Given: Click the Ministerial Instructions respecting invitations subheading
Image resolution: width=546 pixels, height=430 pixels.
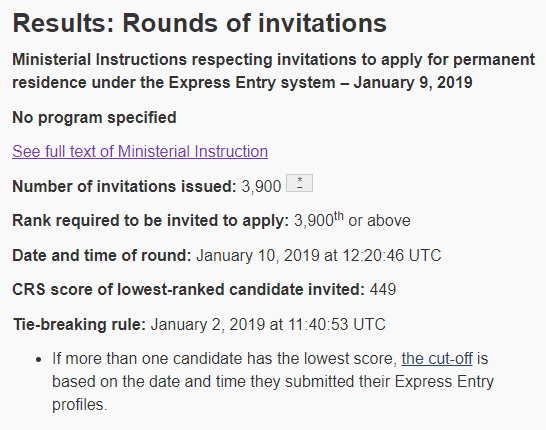Looking at the screenshot, I should coord(273,71).
